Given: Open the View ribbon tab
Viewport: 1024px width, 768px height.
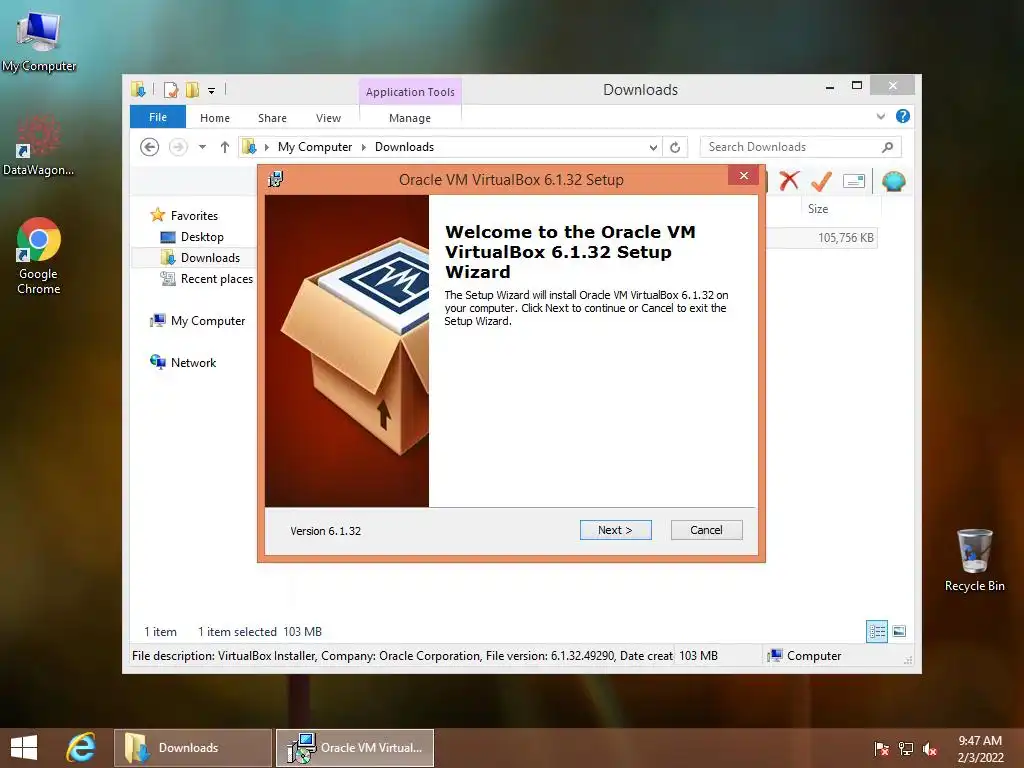Looking at the screenshot, I should (x=328, y=118).
